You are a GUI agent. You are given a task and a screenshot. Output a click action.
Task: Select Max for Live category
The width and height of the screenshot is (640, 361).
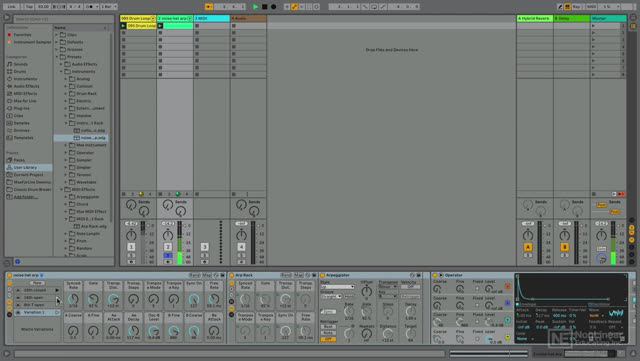tap(25, 101)
